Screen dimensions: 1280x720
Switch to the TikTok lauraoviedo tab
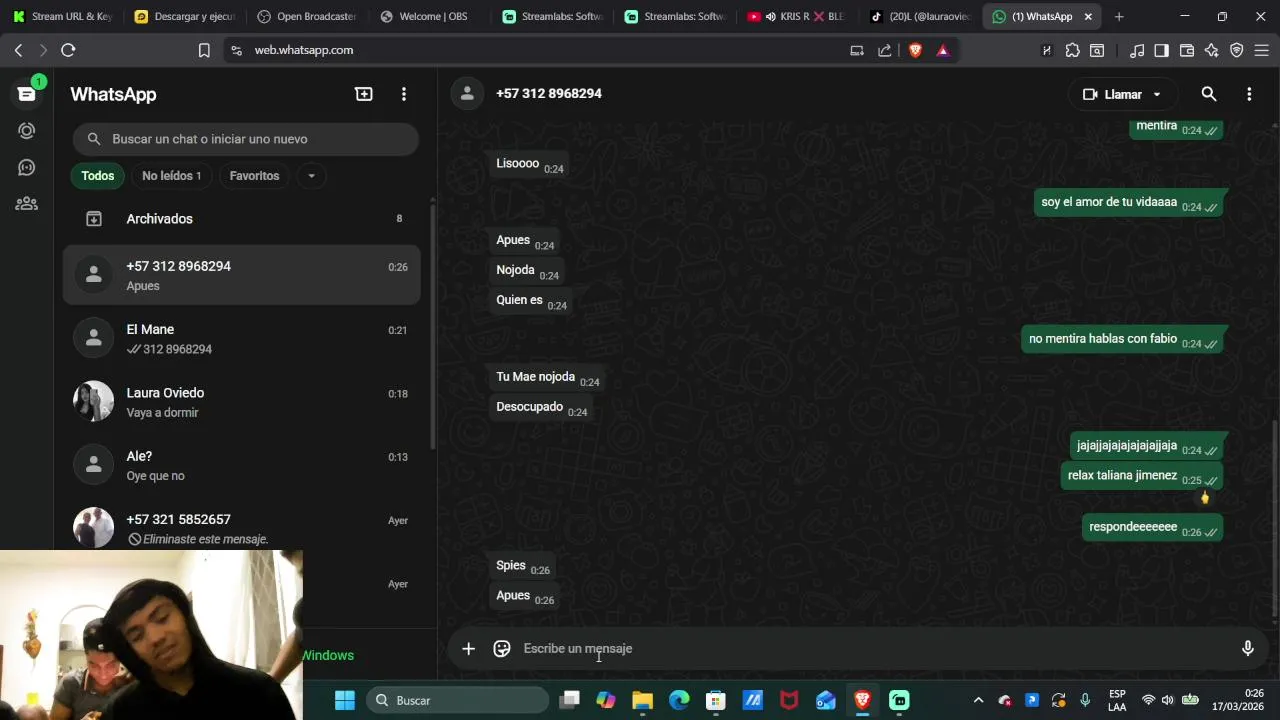point(920,16)
